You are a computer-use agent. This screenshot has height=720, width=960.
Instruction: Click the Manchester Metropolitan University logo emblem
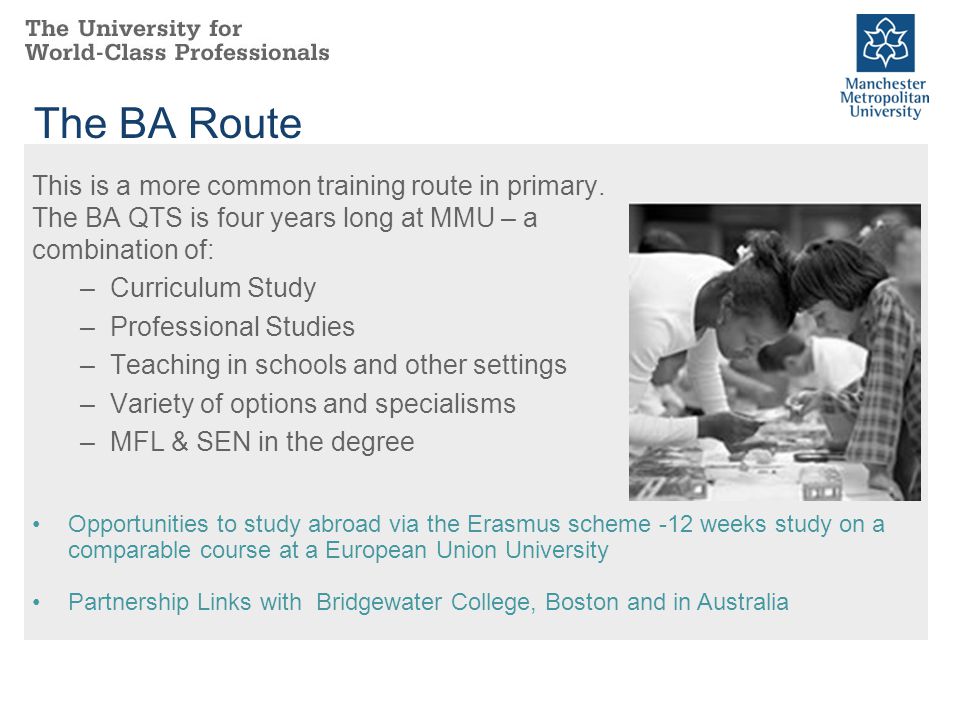(885, 43)
